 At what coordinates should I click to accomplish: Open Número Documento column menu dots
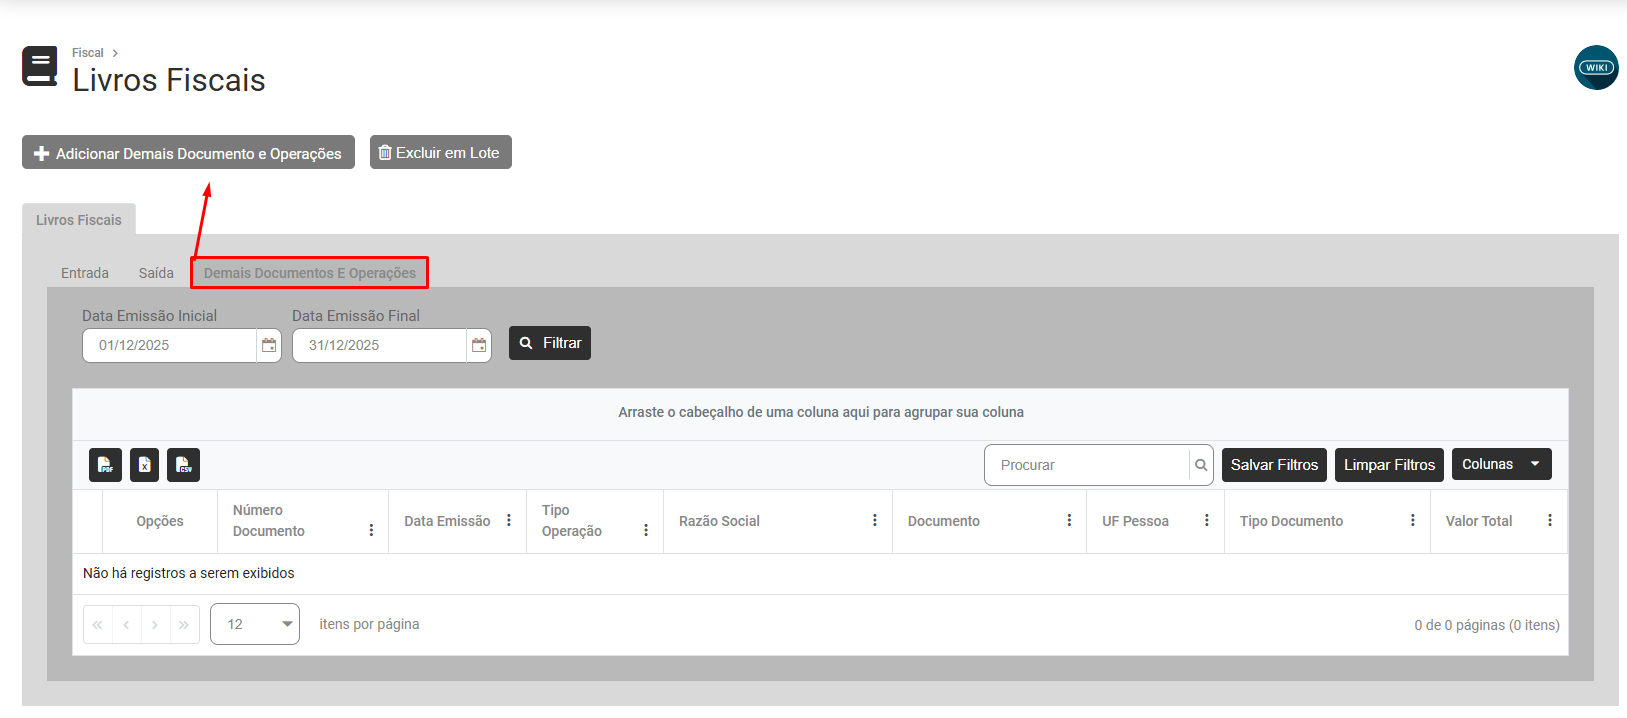pyautogui.click(x=371, y=530)
